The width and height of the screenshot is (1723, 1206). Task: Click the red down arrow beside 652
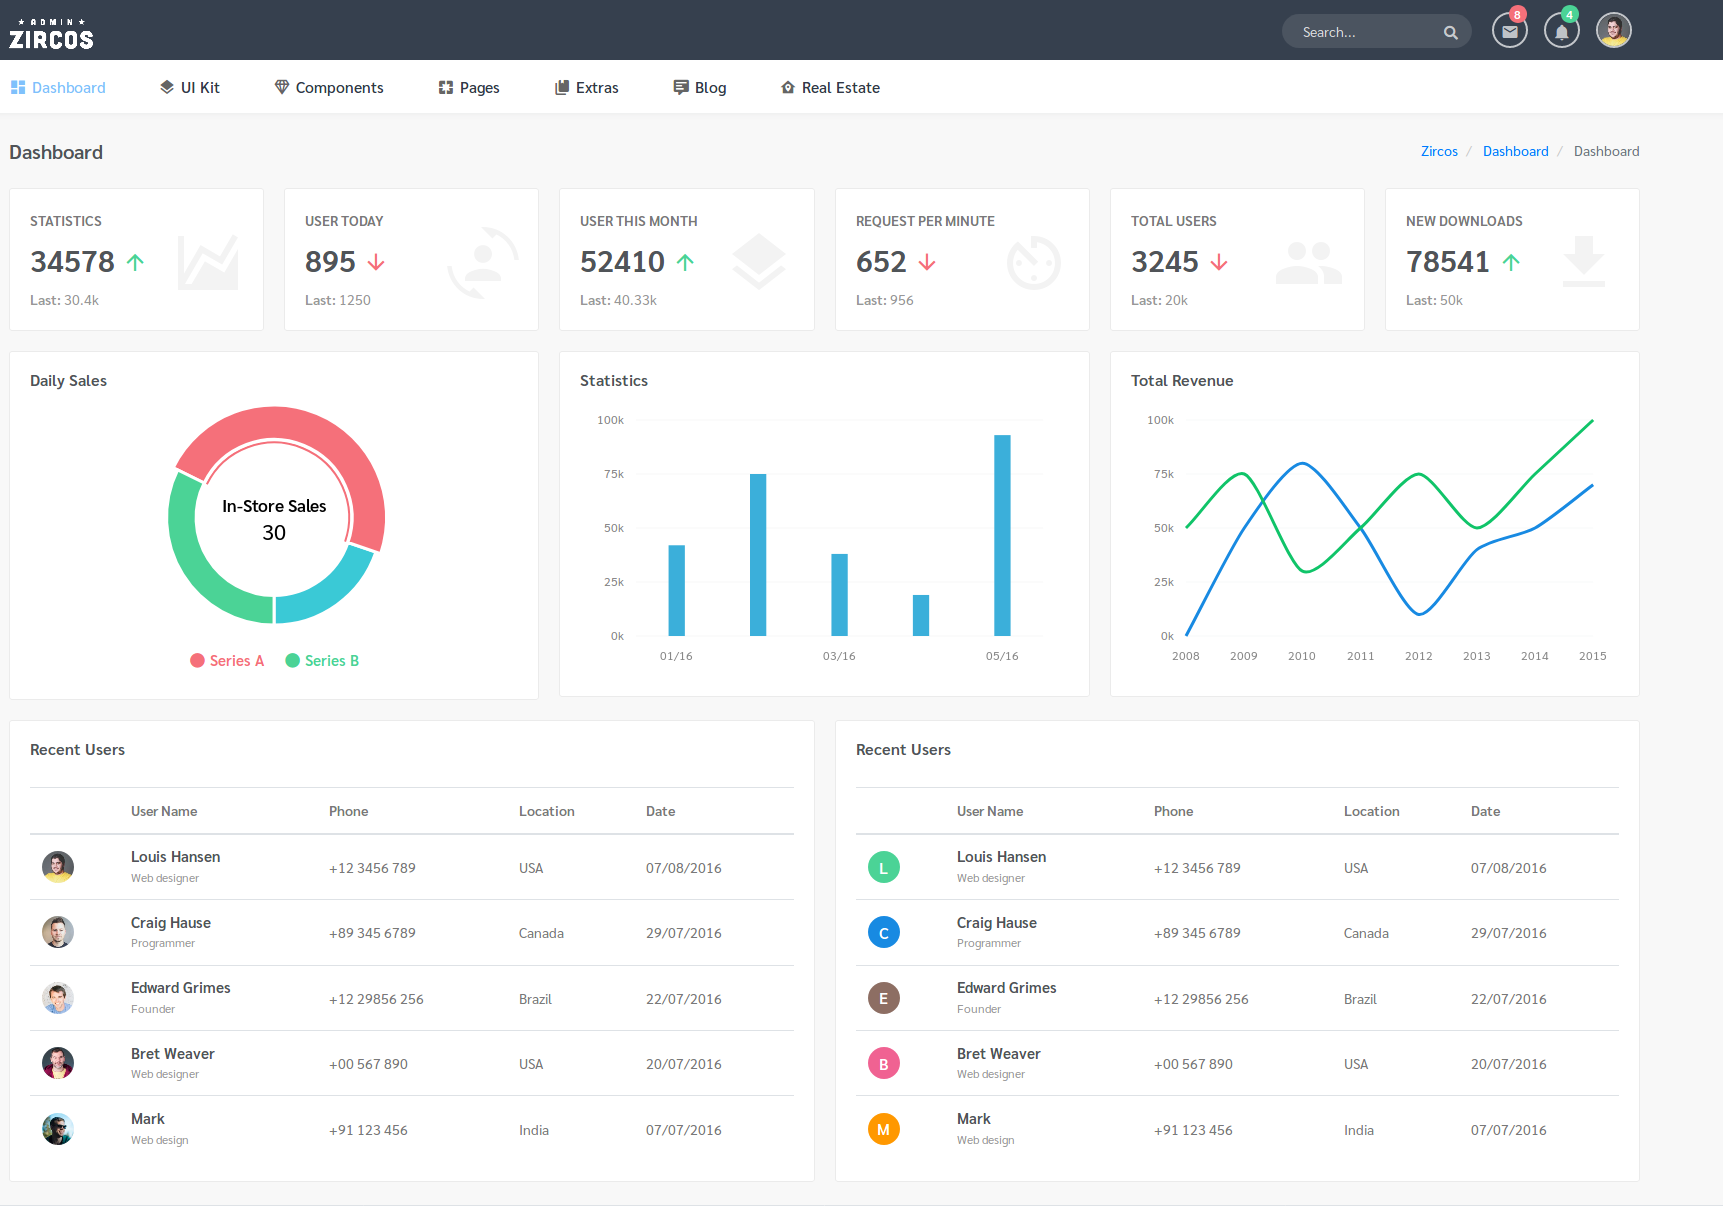pyautogui.click(x=927, y=262)
